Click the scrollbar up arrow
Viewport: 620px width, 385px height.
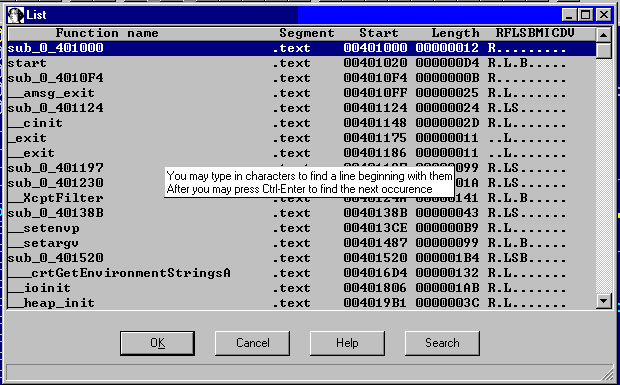[x=603, y=35]
